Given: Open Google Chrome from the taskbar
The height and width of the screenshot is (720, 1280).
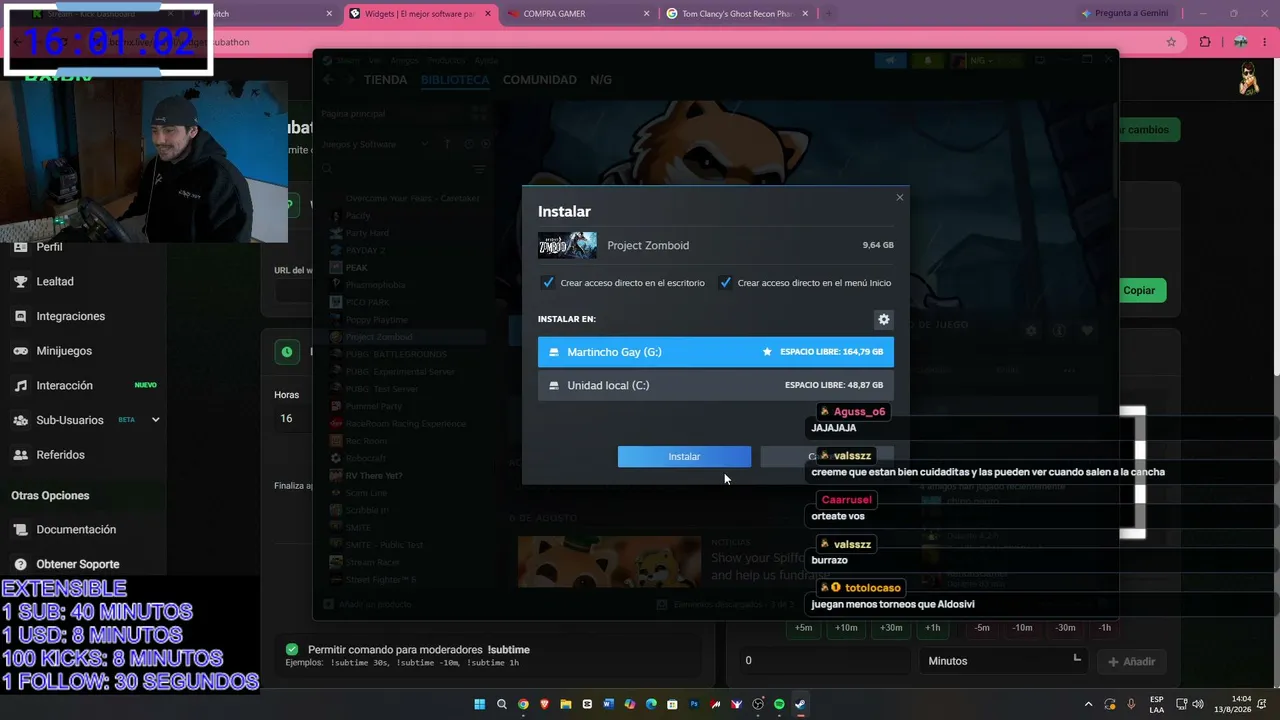Looking at the screenshot, I should (x=523, y=704).
